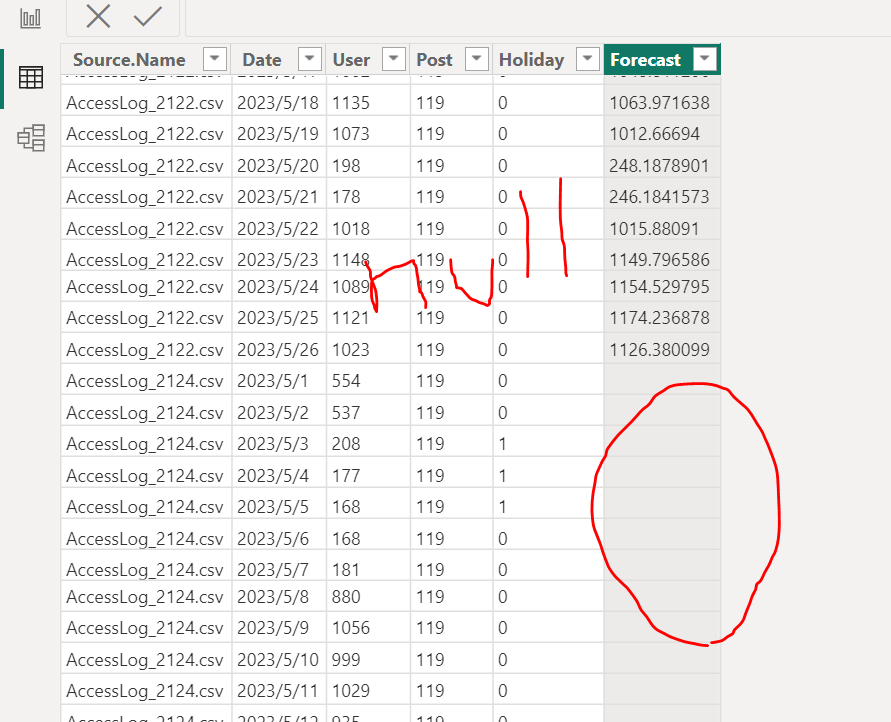891x722 pixels.
Task: Select date cell 2023/5/10
Action: click(x=277, y=660)
